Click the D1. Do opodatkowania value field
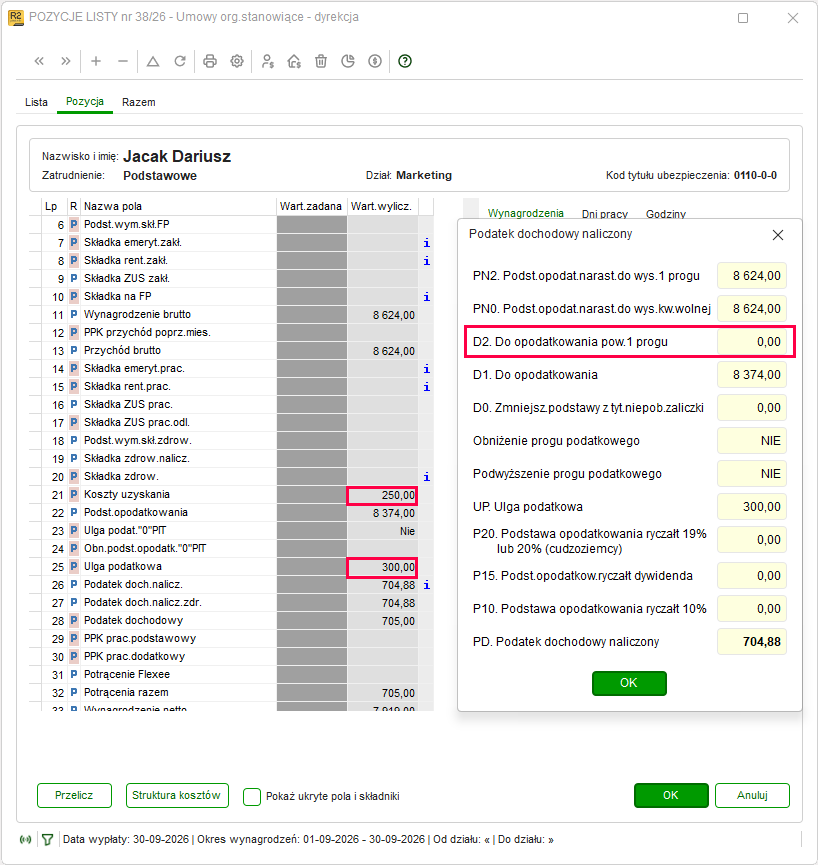818x865 pixels. [x=752, y=375]
